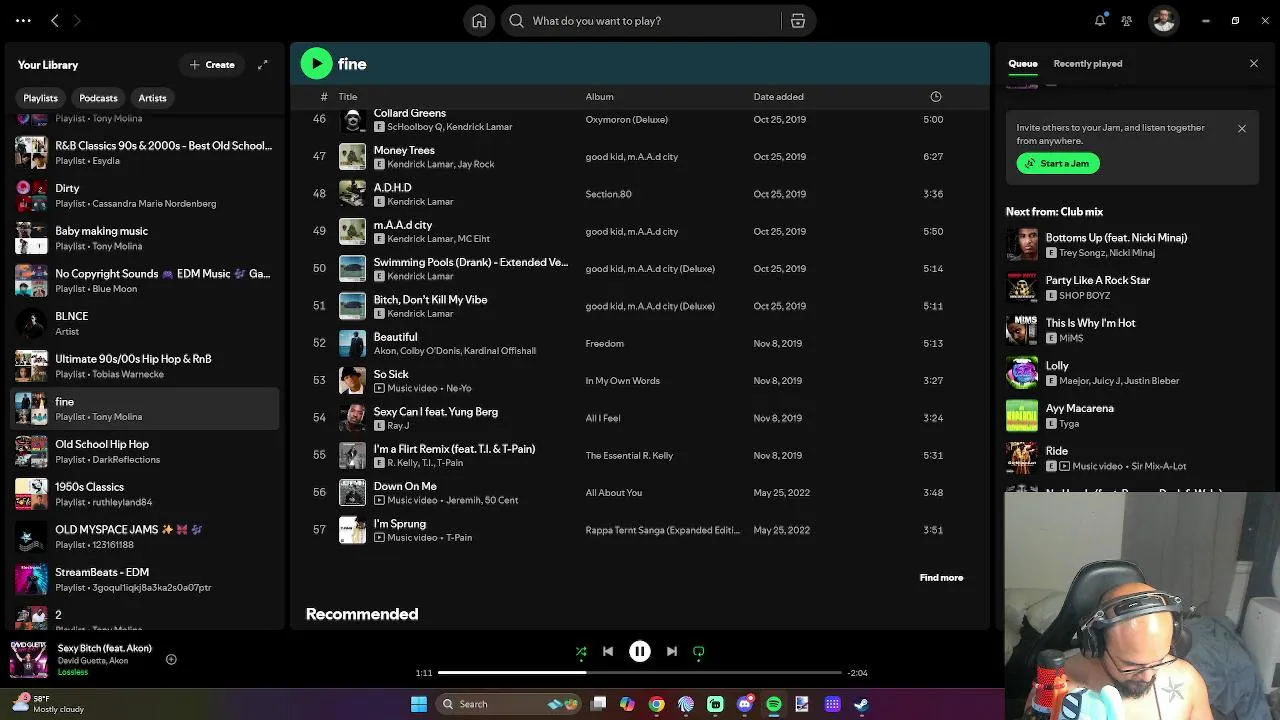Screen dimensions: 1280x720
Task: Open the What's New notifications bell
Action: 1100,20
